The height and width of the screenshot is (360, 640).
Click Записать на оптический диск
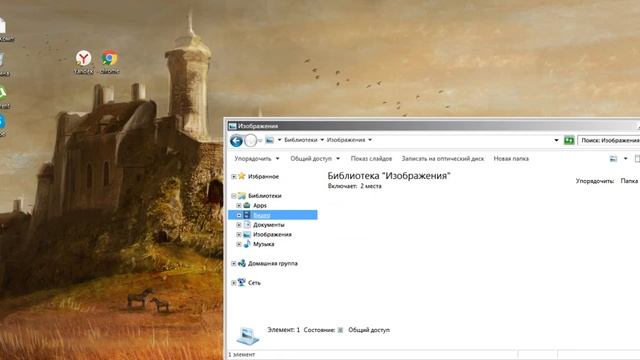pos(442,158)
